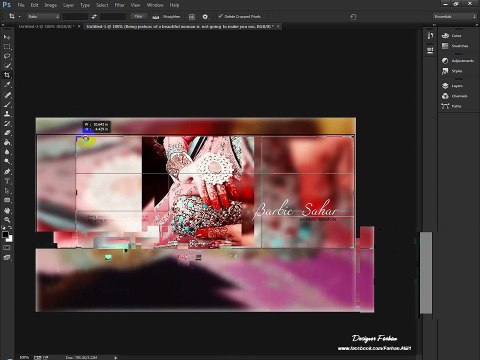
Task: Open the Crop tool preset picker
Action: click(14, 16)
